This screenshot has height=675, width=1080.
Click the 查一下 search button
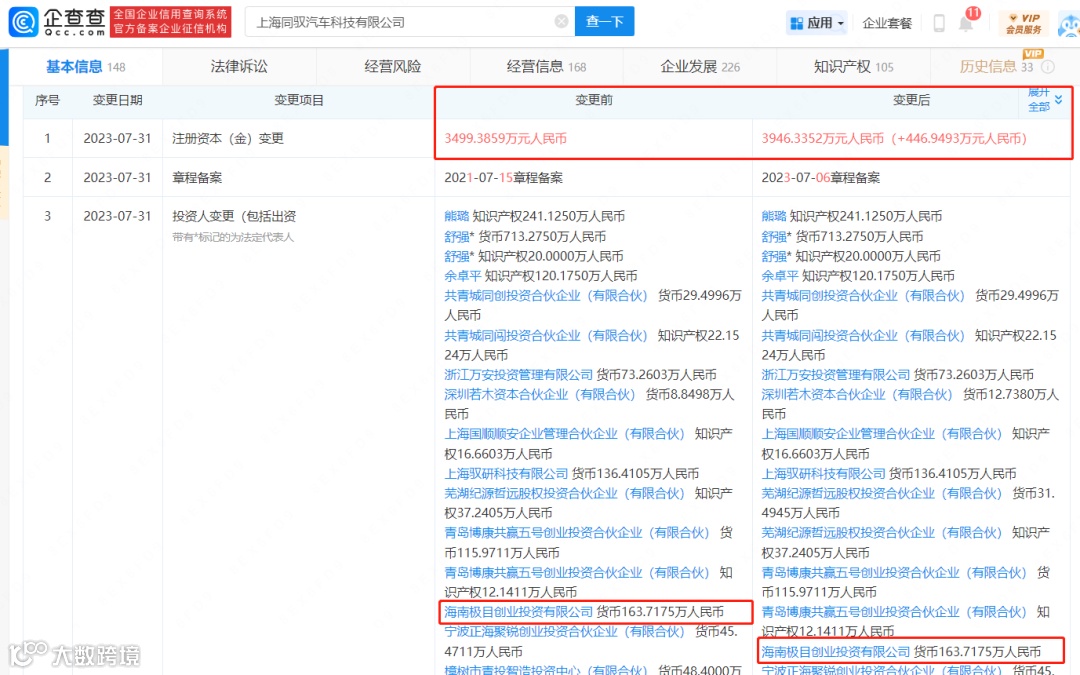coord(604,22)
